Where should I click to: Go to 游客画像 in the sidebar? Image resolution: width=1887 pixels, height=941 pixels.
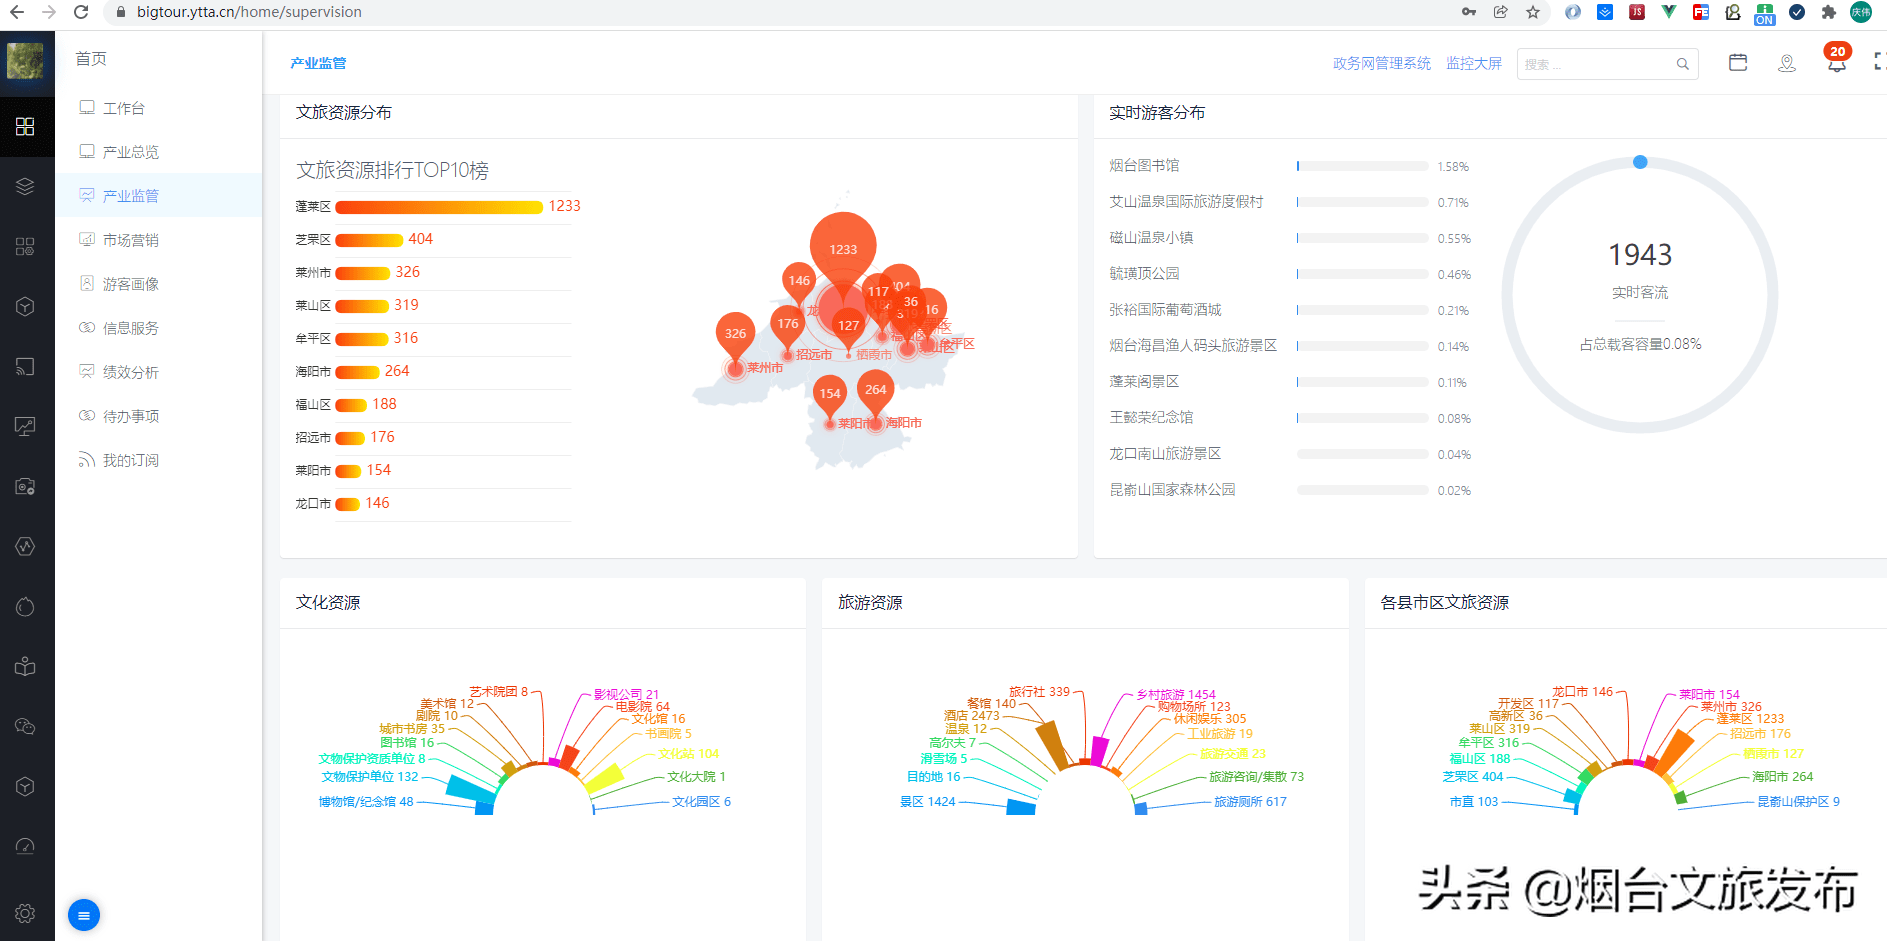(130, 284)
